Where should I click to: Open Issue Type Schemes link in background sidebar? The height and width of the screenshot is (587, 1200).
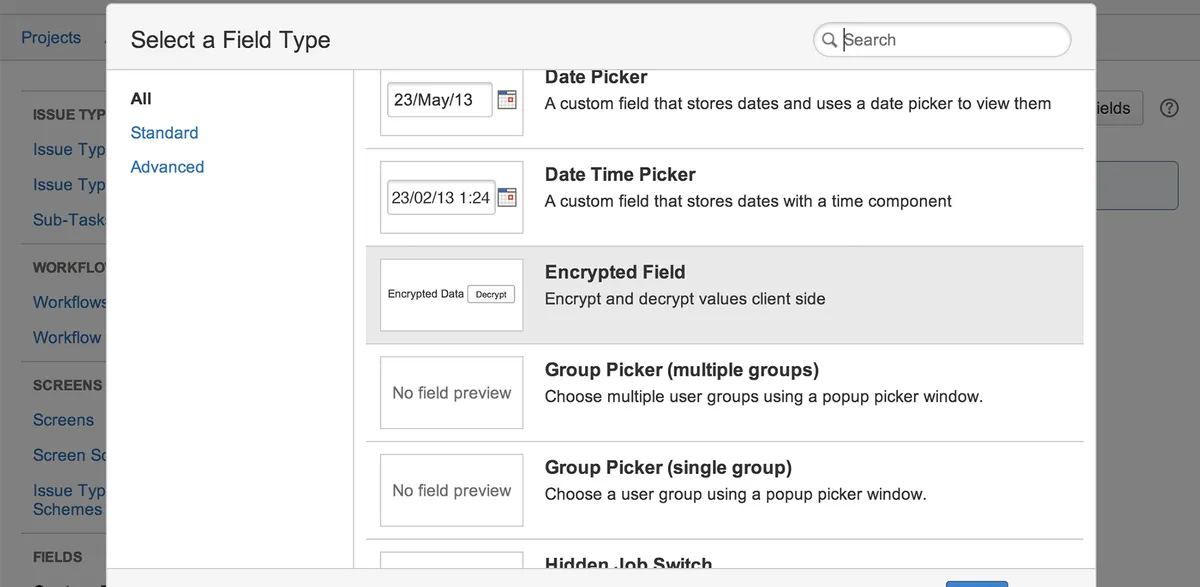(x=68, y=500)
